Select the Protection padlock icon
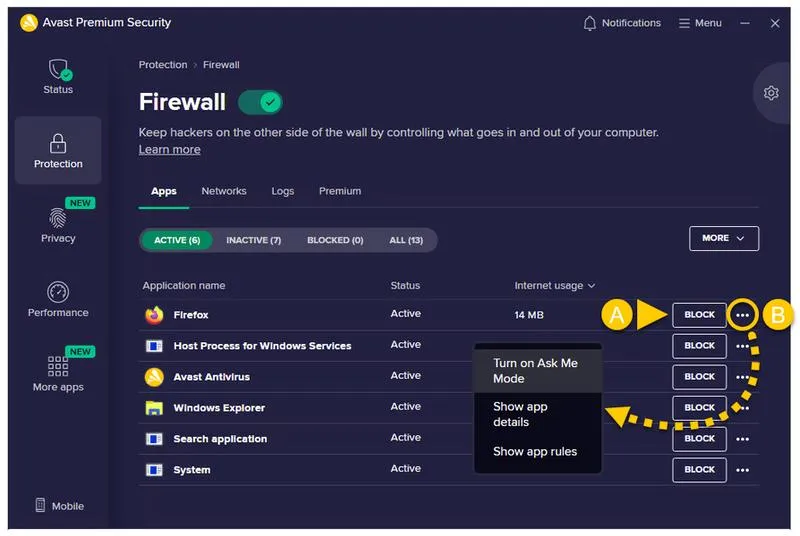Viewport: 800px width, 536px height. 58,143
